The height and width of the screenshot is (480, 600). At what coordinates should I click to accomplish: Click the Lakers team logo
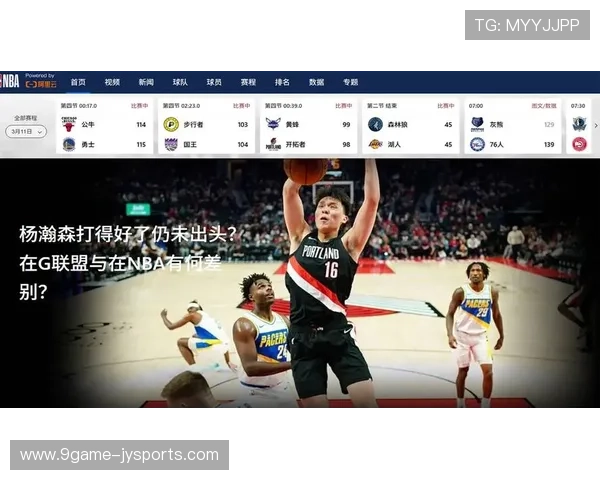point(375,144)
